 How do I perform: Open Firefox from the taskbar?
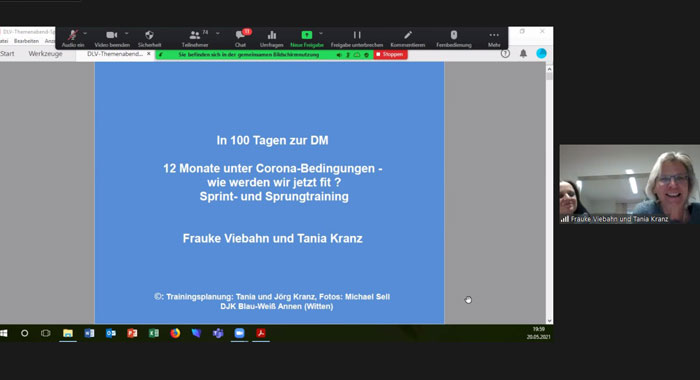[x=175, y=333]
